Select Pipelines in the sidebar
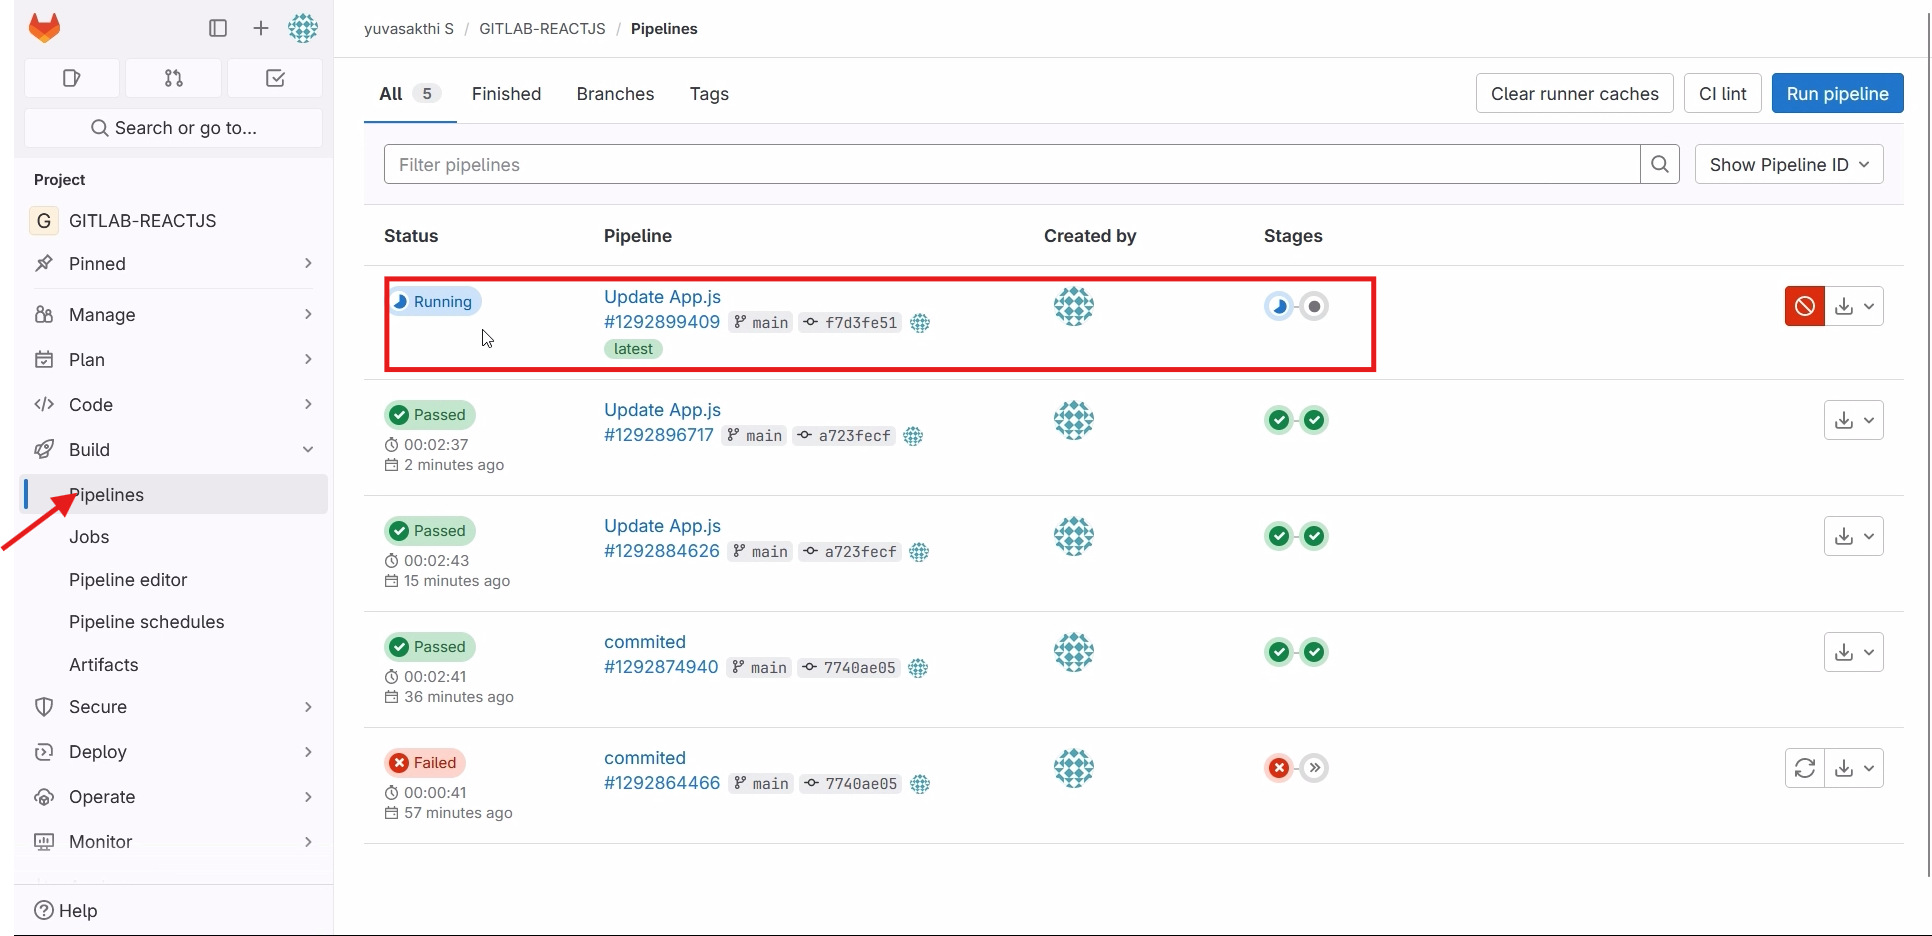The image size is (1932, 936). point(176,494)
